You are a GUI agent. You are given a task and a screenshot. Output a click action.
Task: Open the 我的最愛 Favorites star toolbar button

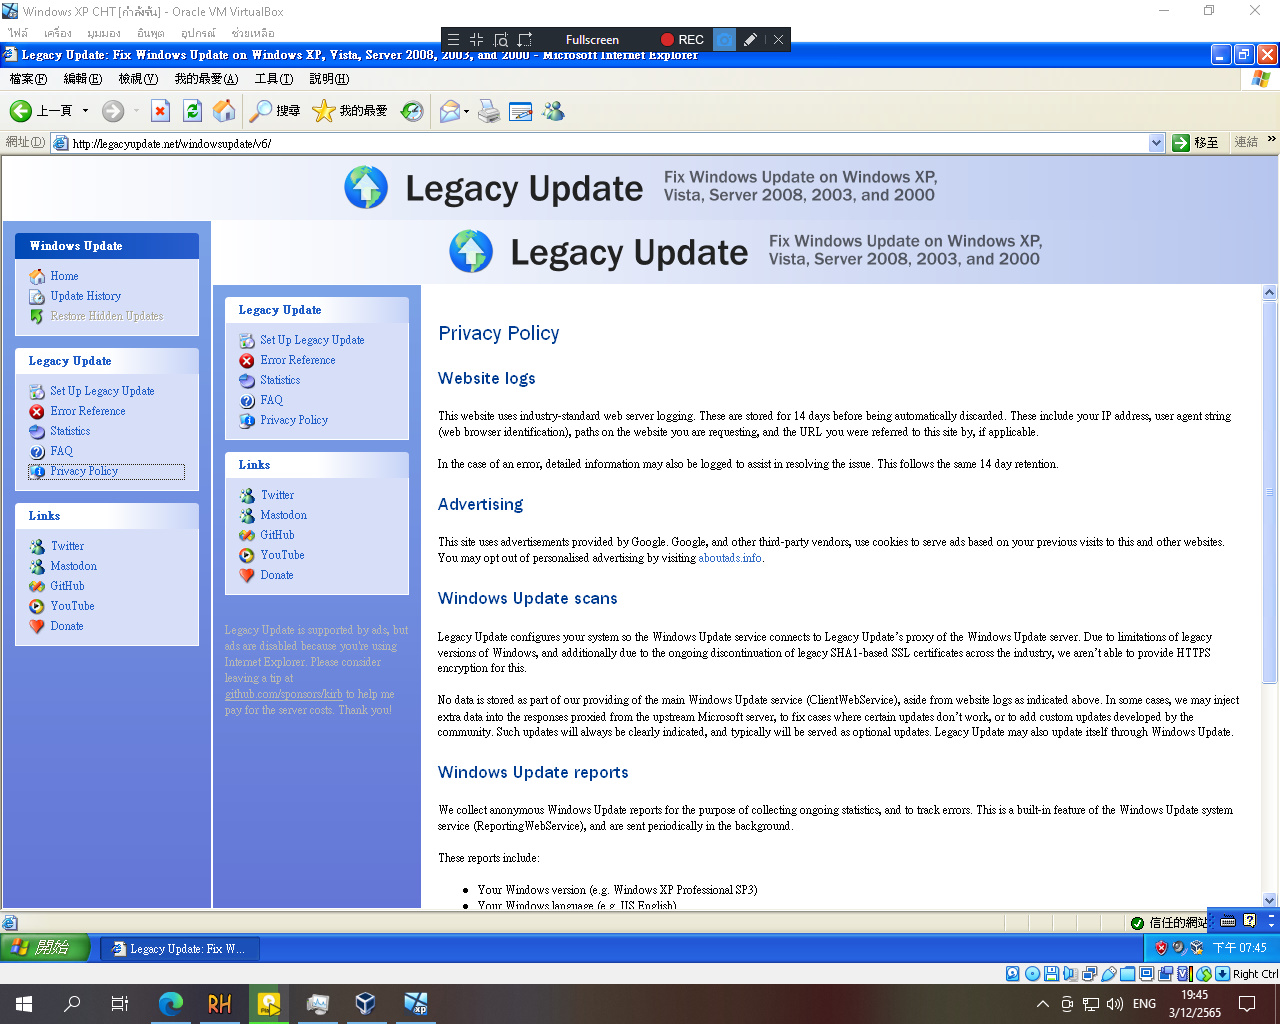coord(350,111)
